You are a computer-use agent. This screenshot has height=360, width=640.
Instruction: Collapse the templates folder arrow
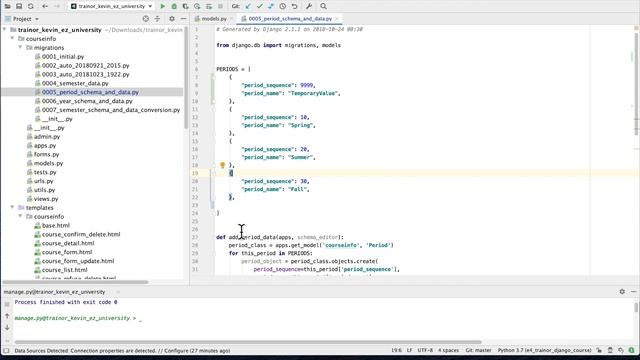pos(12,207)
